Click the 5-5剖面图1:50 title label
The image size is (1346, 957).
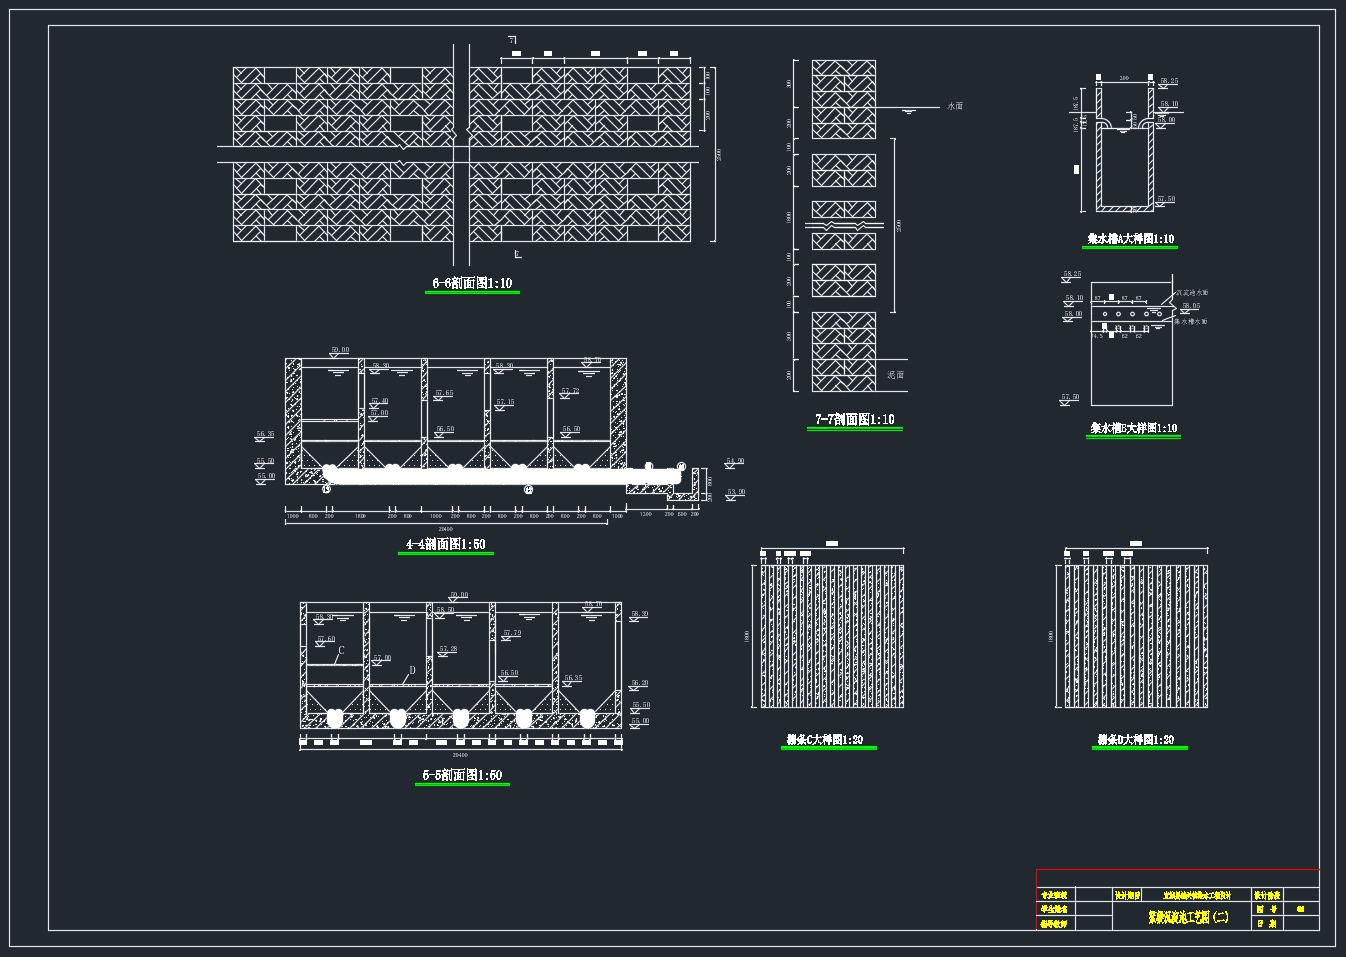point(462,776)
